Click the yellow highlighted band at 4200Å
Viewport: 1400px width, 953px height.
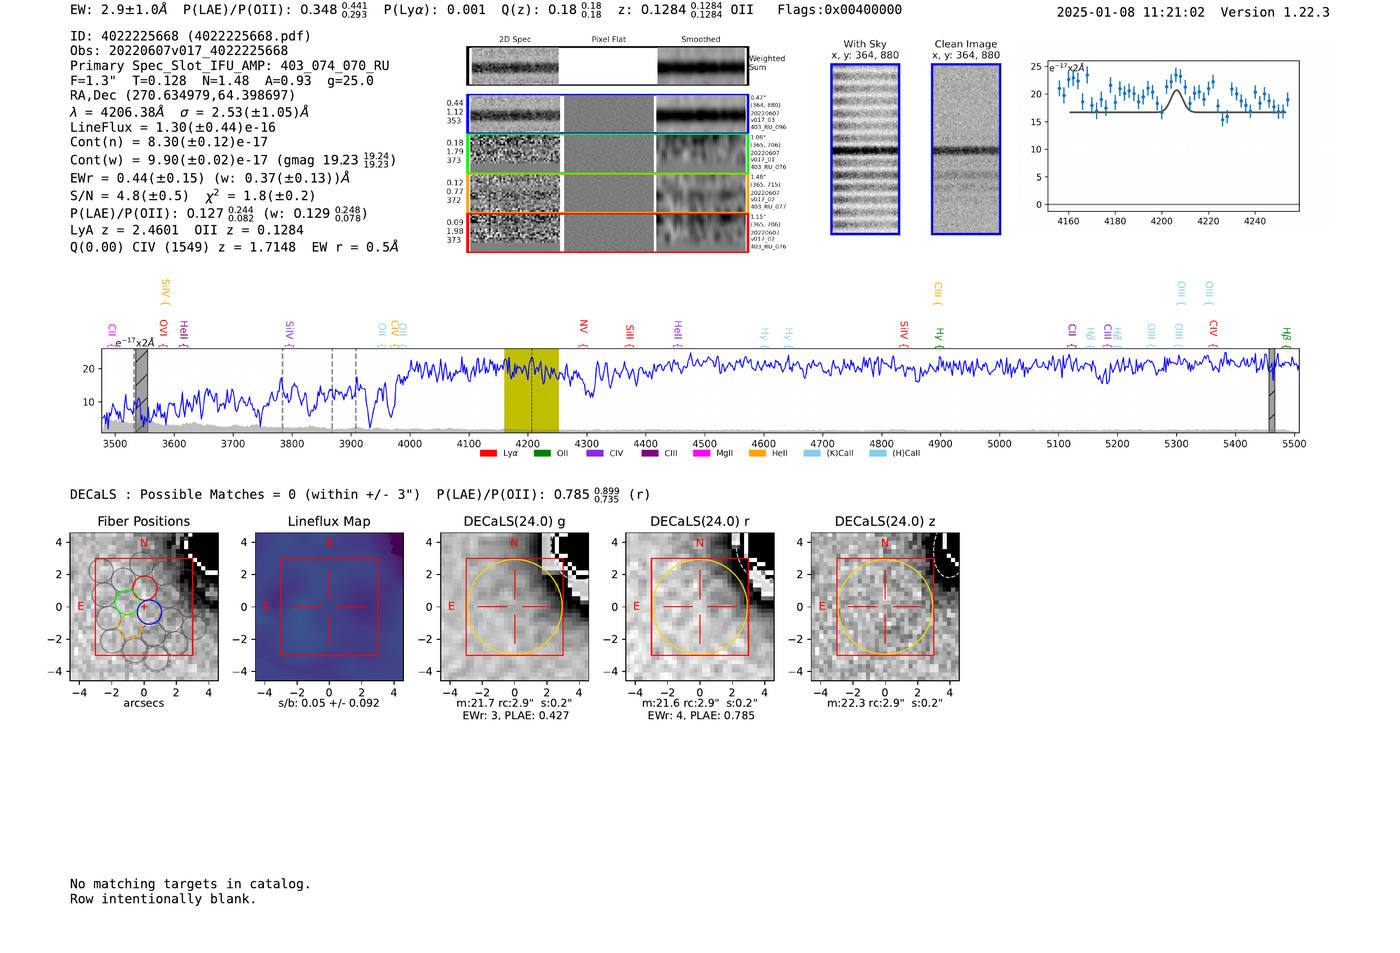(531, 390)
